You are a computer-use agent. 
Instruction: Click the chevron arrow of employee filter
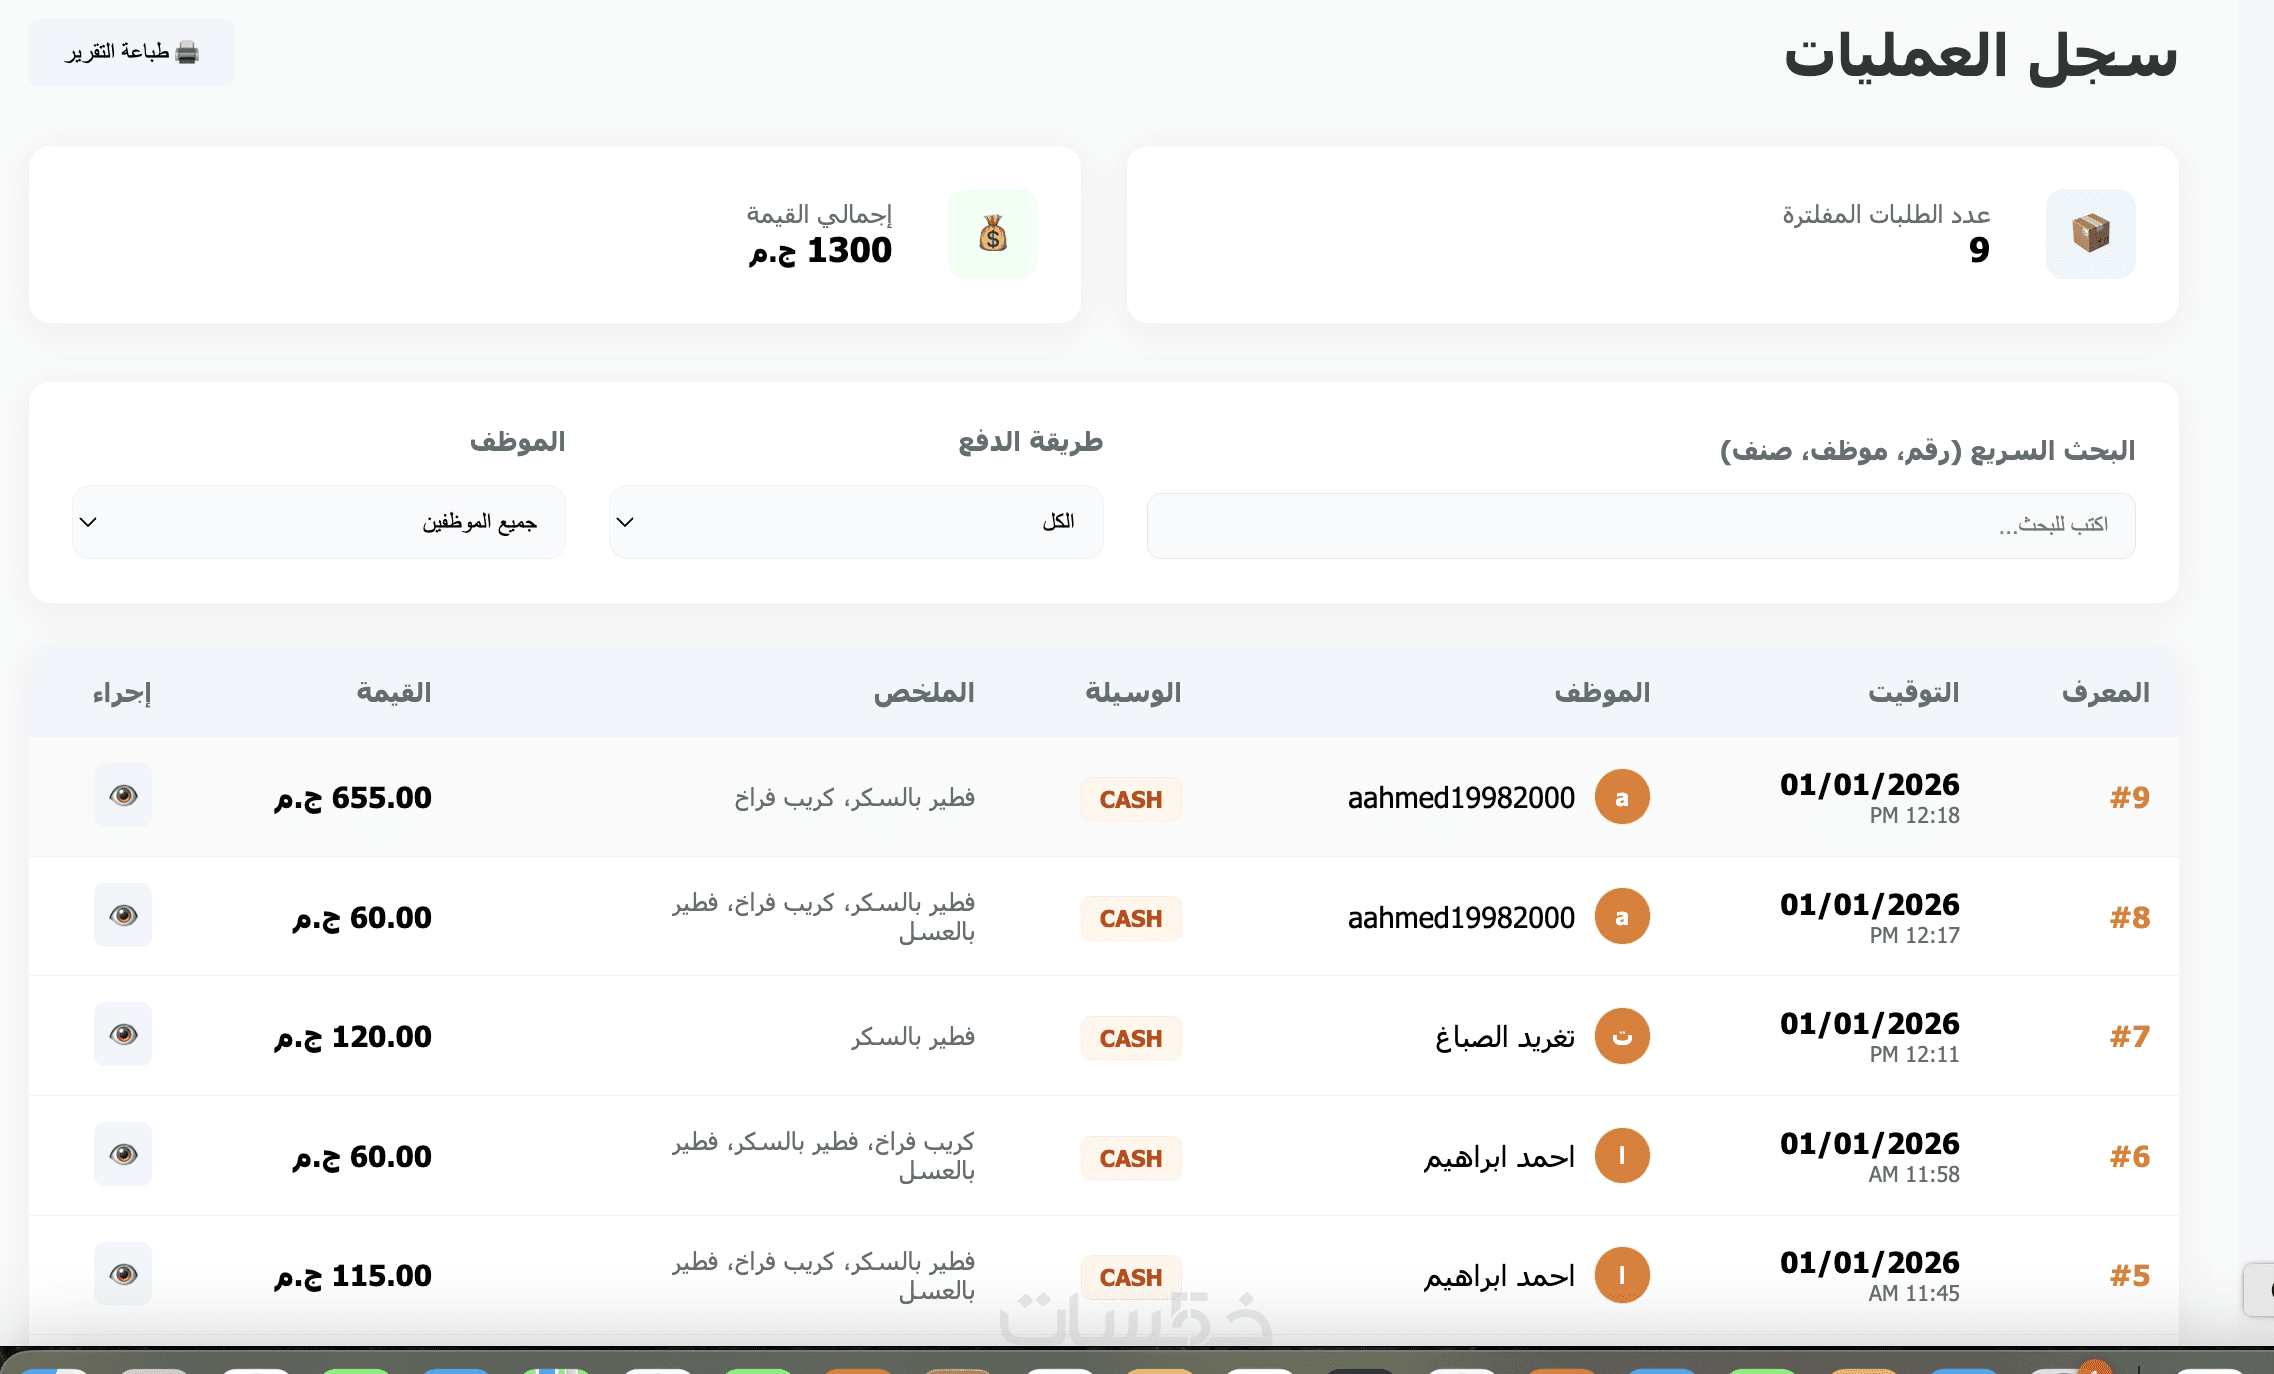point(88,522)
